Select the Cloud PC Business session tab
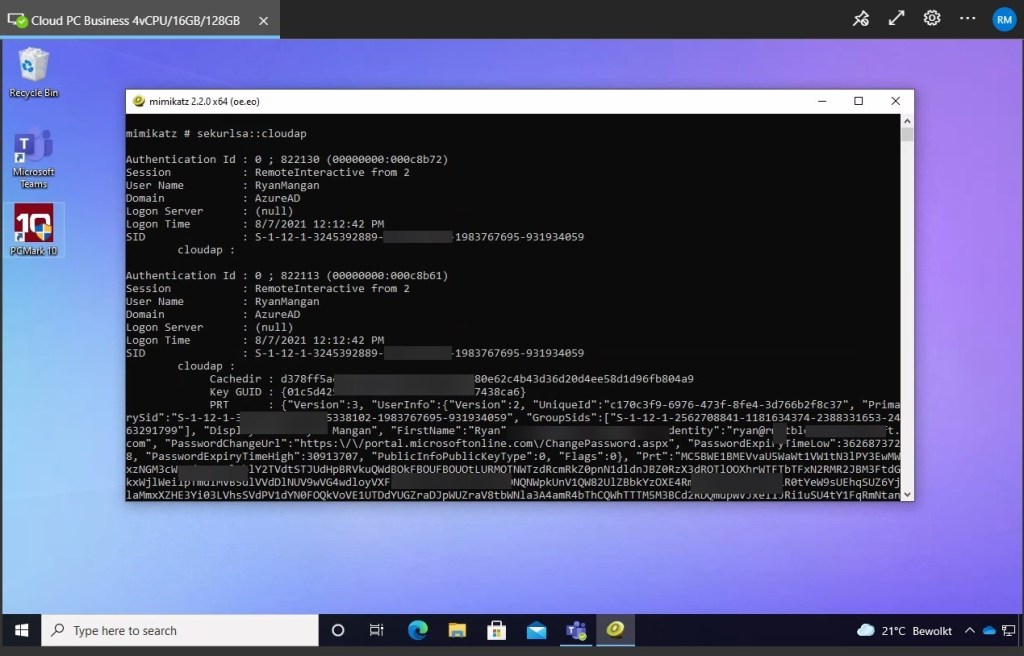1024x656 pixels. [x=140, y=20]
